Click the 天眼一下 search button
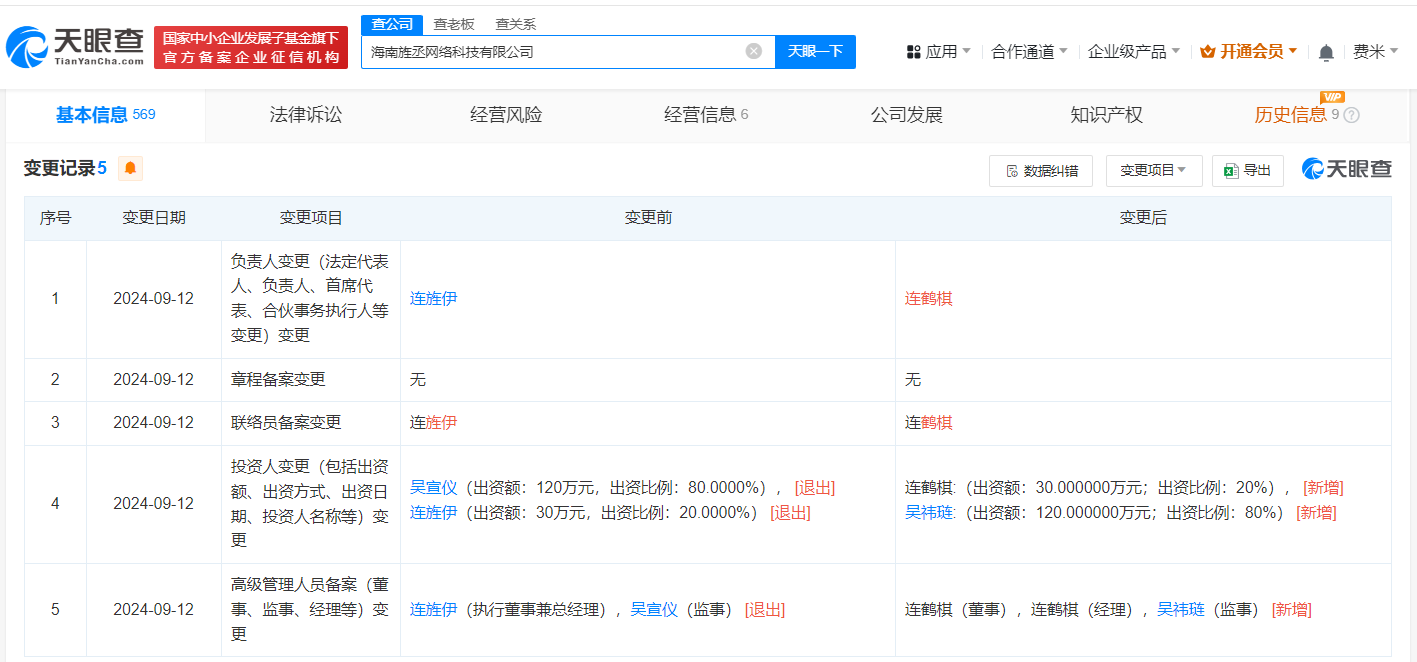Image resolution: width=1417 pixels, height=662 pixels. point(815,52)
